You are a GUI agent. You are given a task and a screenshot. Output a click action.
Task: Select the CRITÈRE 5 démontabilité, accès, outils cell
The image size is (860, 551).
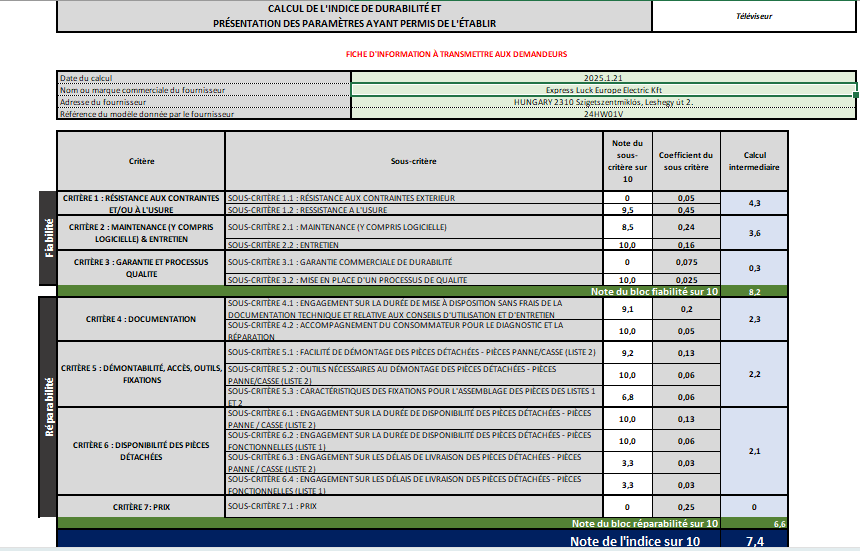point(142,374)
